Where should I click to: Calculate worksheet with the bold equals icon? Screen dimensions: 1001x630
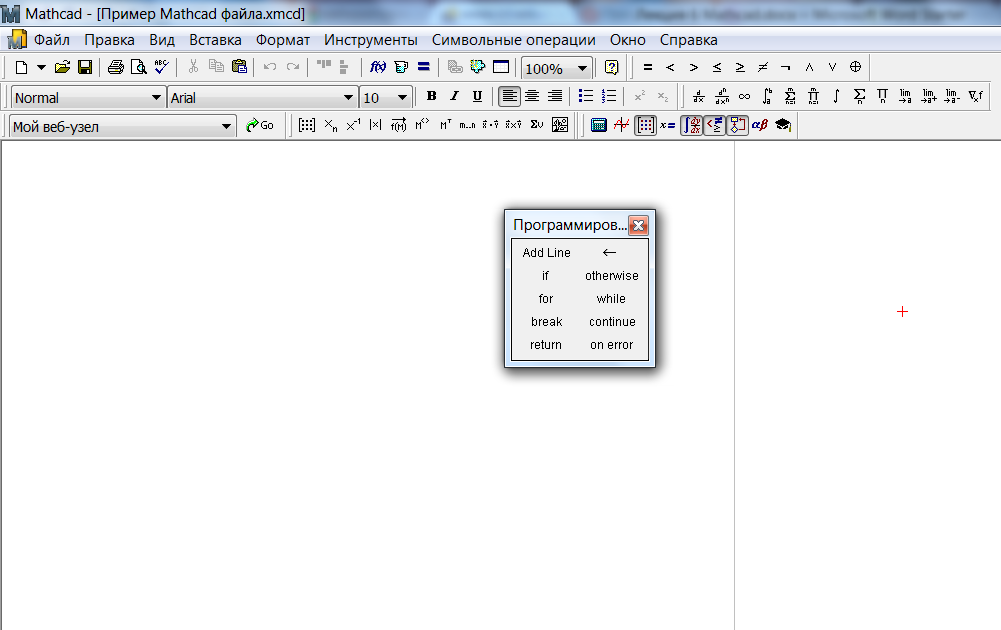click(x=423, y=67)
